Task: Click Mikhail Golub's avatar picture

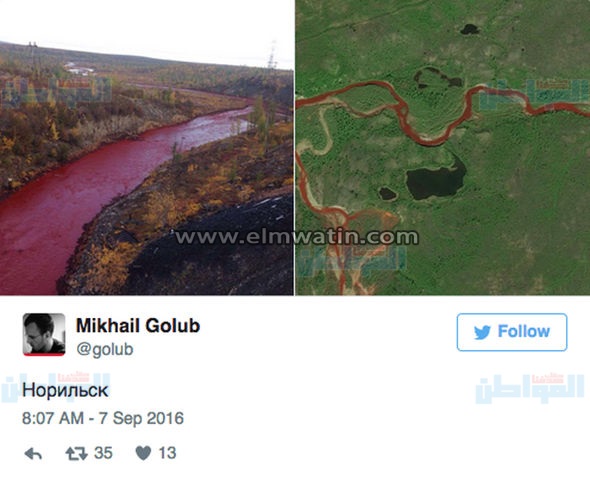Action: [44, 334]
